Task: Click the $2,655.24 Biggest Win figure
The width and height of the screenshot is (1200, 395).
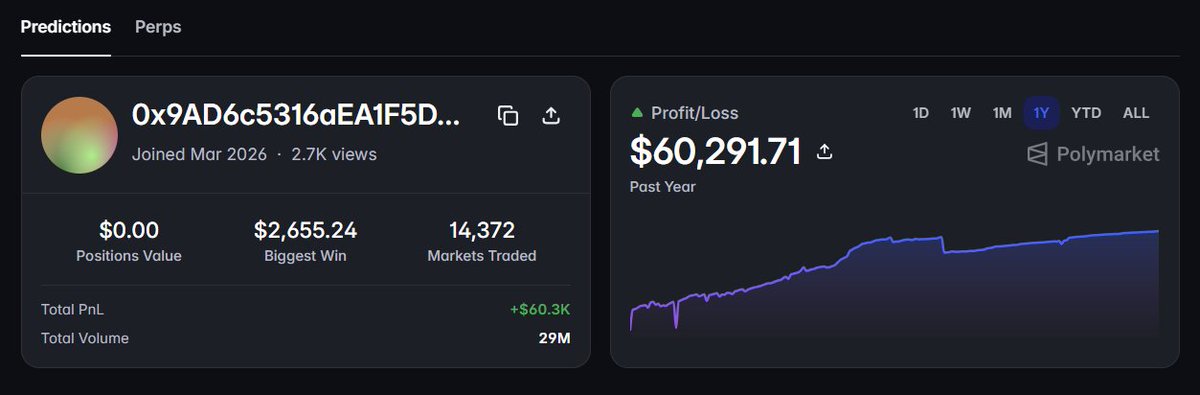Action: click(x=305, y=231)
